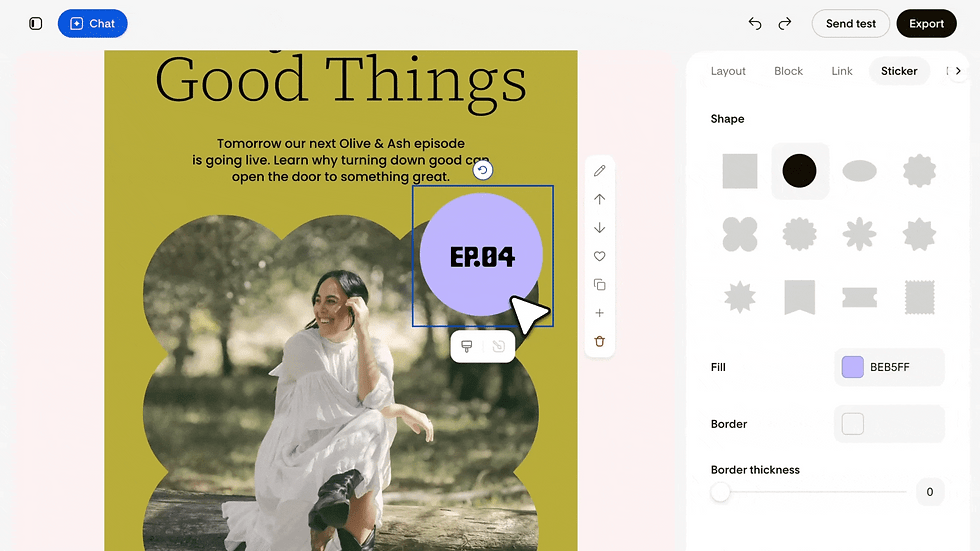The width and height of the screenshot is (980, 551).
Task: Click the reset style icon beside paint roller
Action: pyautogui.click(x=499, y=346)
